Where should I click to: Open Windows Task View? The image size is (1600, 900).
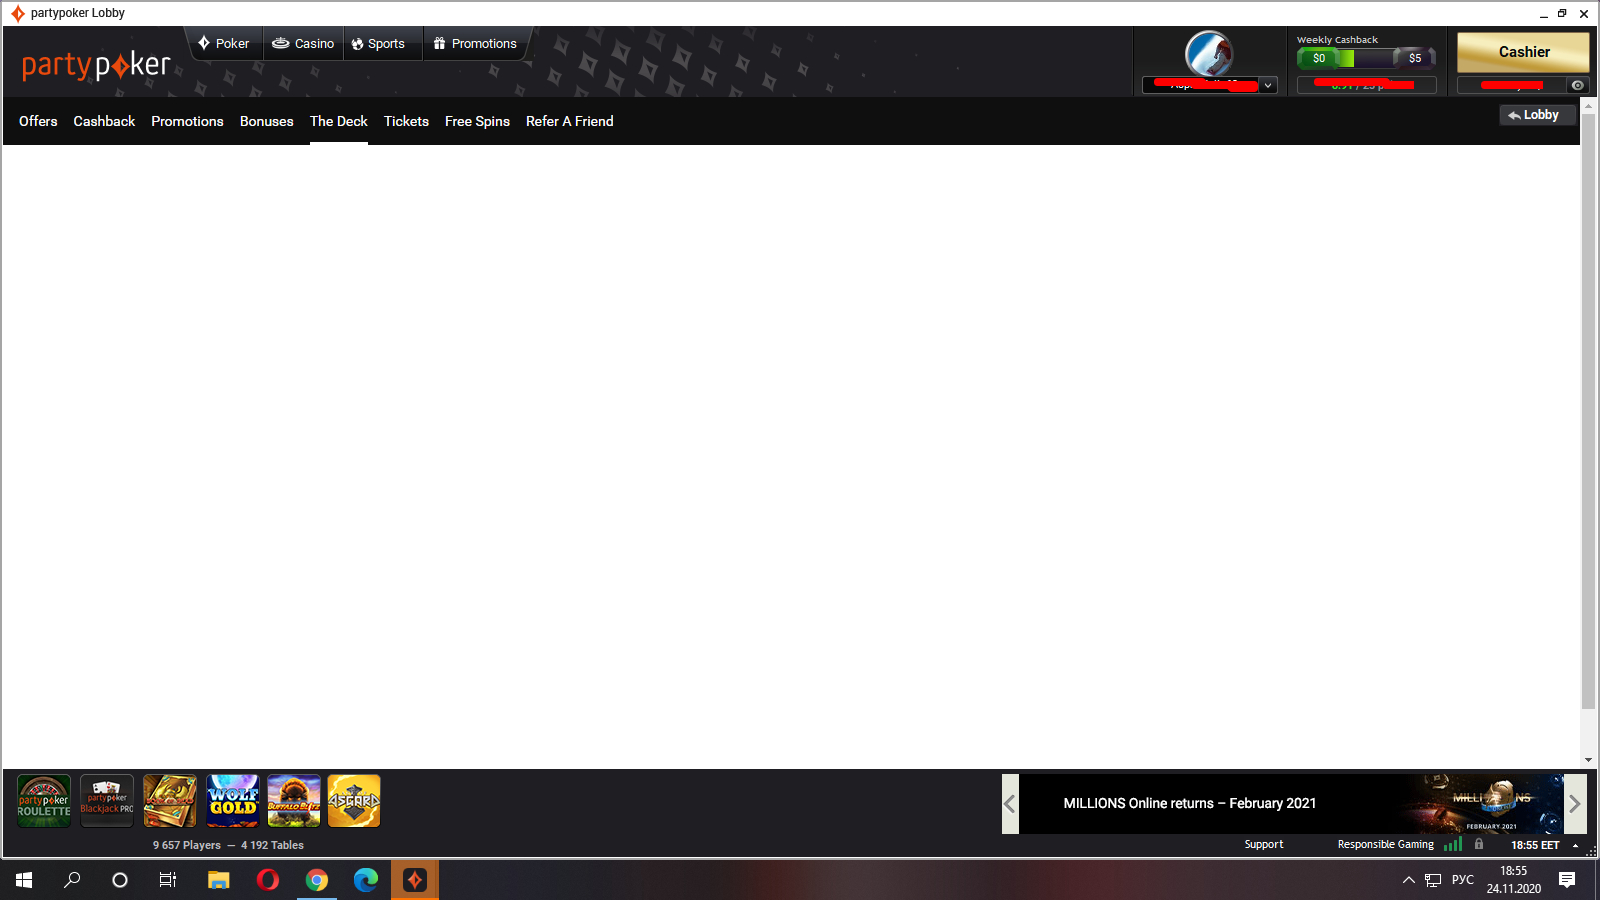click(168, 880)
